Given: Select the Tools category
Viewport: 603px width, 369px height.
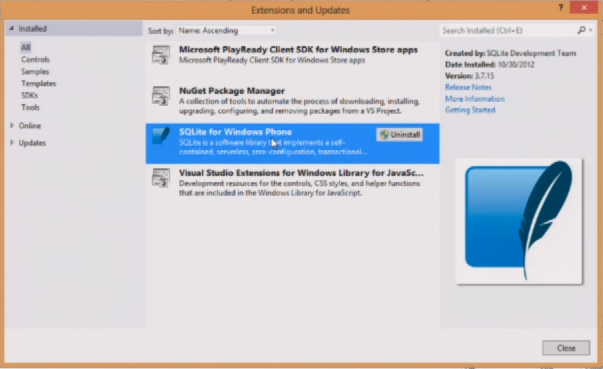Looking at the screenshot, I should coord(30,107).
